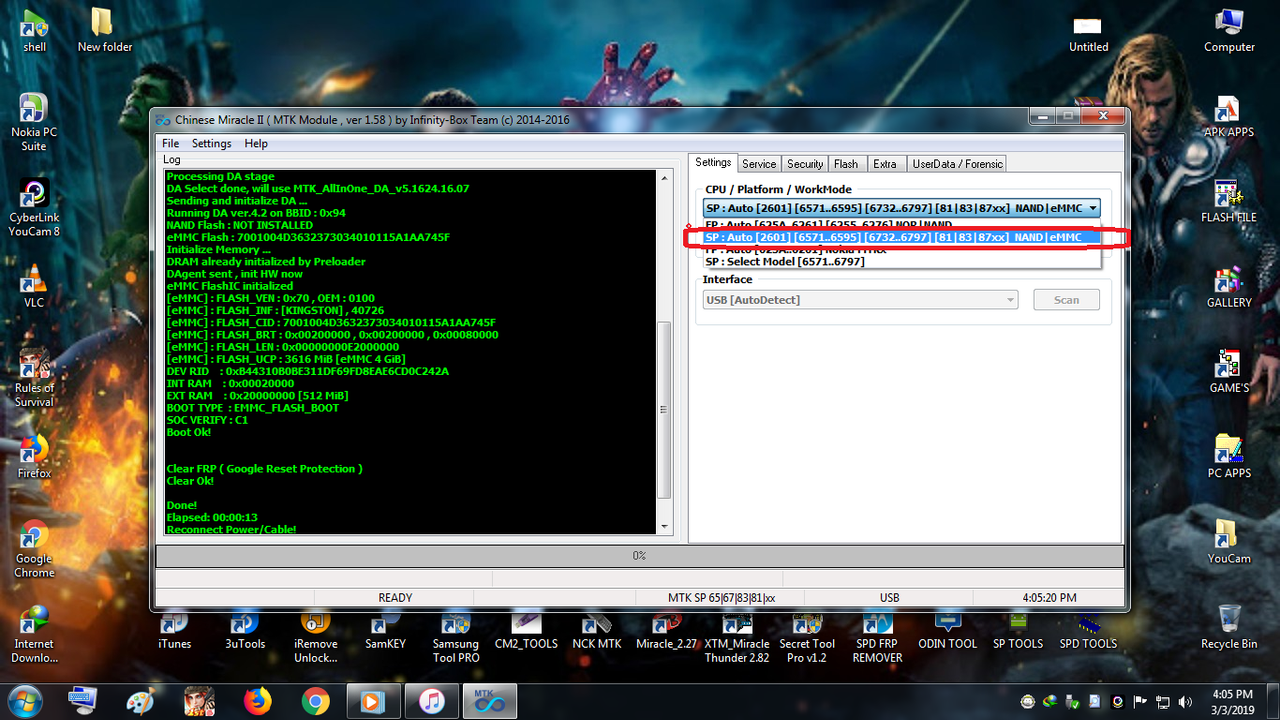Select the SPD FRP REMOVER shortcut
The width and height of the screenshot is (1280, 720).
pos(878,637)
